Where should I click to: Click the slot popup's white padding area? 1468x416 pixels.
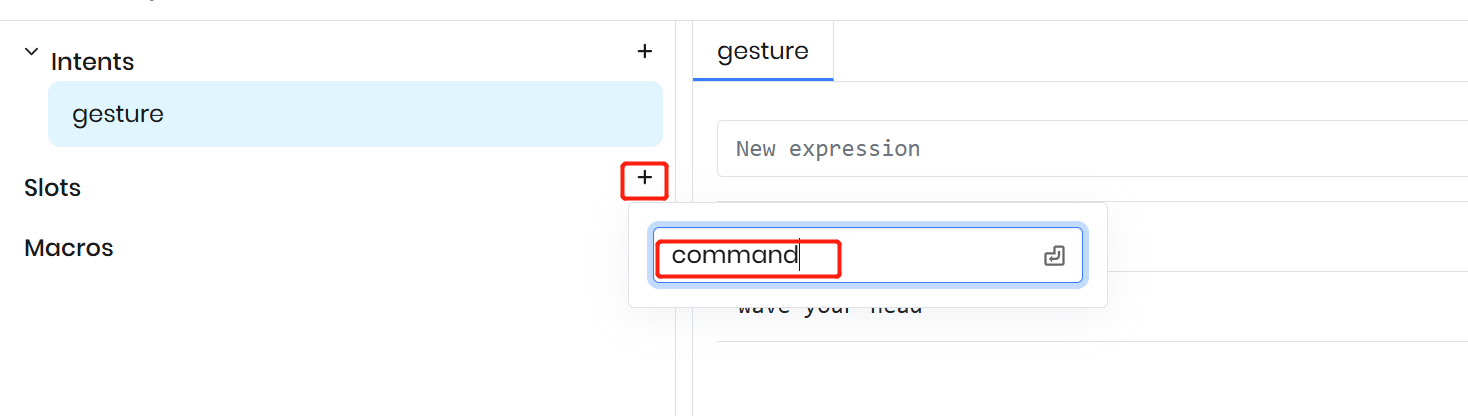(868, 296)
